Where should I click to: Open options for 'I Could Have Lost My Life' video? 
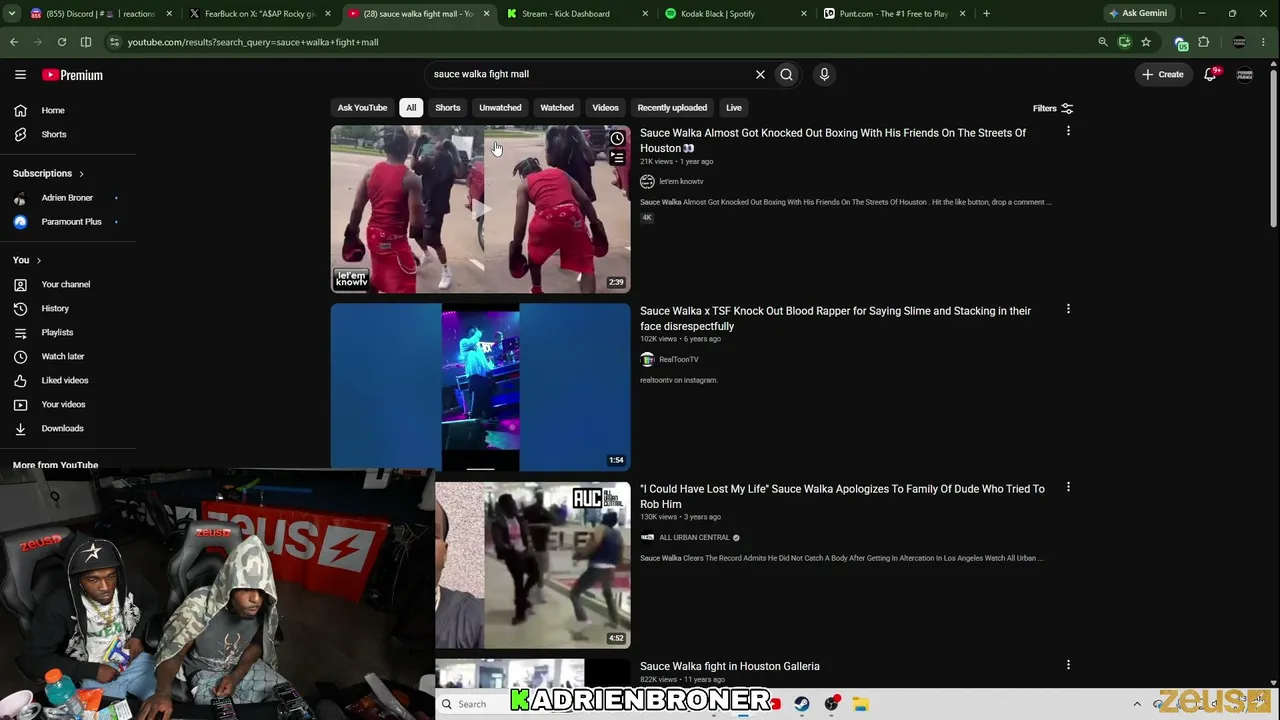tap(1068, 487)
